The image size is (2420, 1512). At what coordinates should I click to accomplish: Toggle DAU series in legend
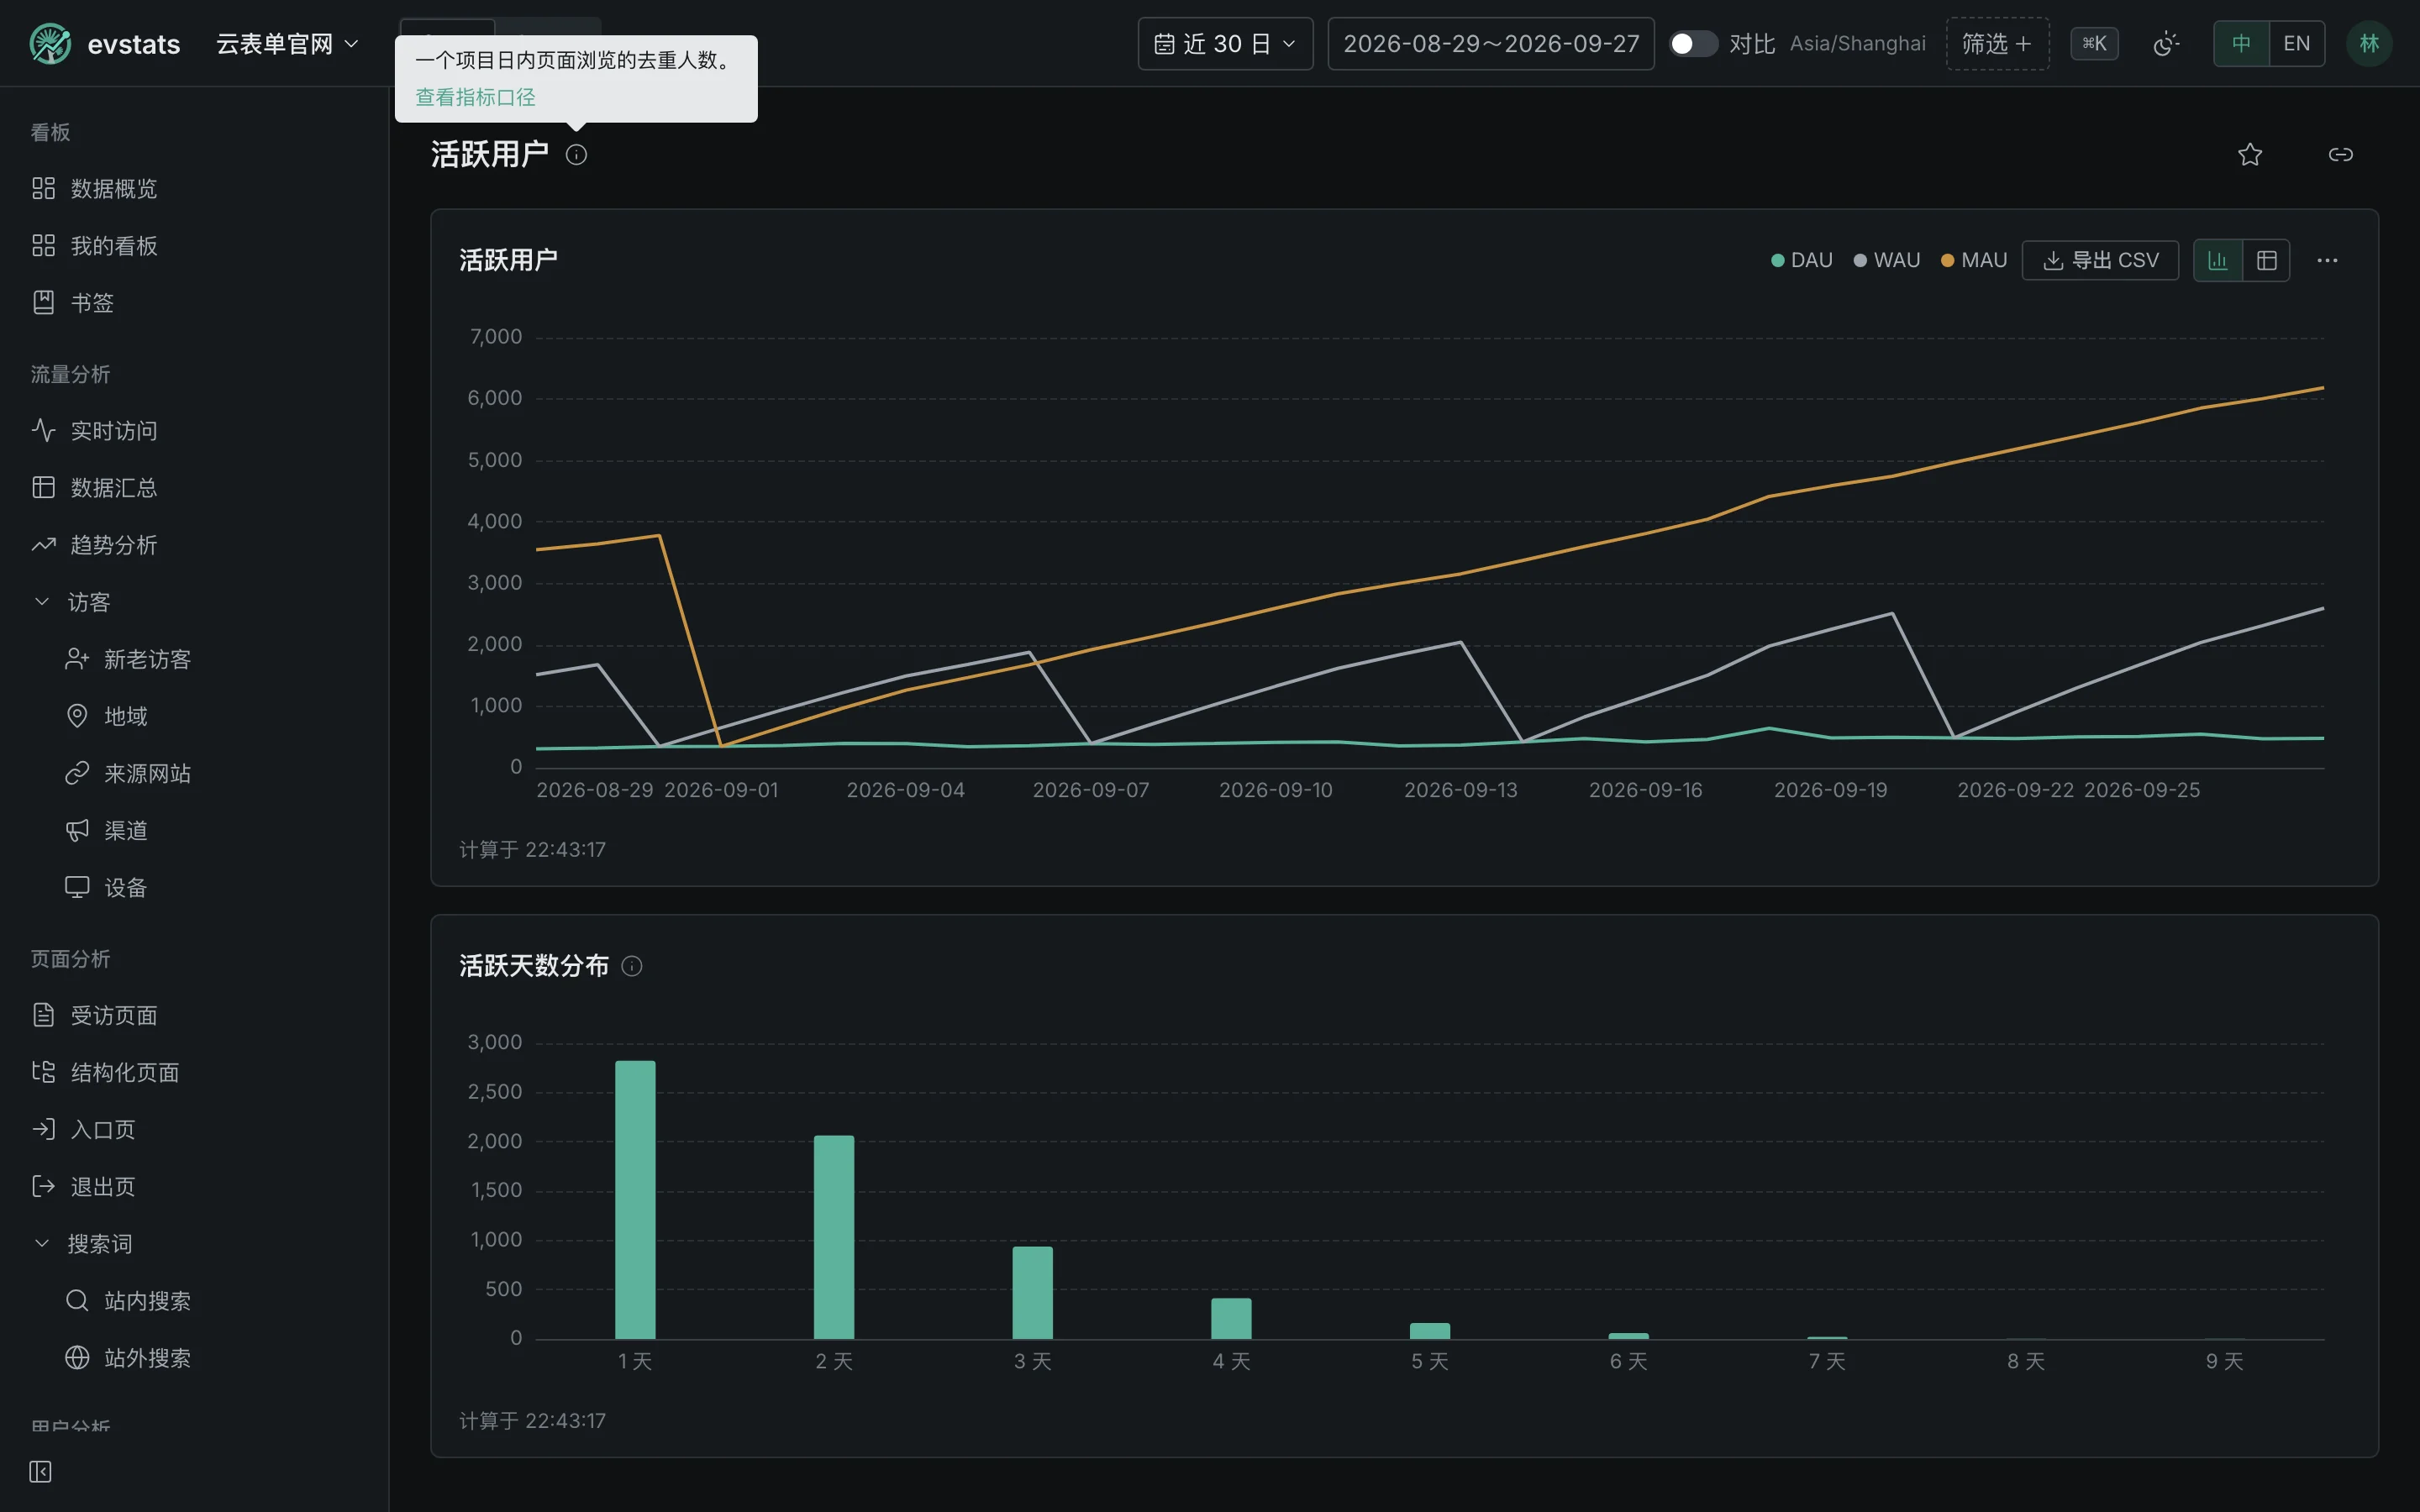click(1802, 261)
